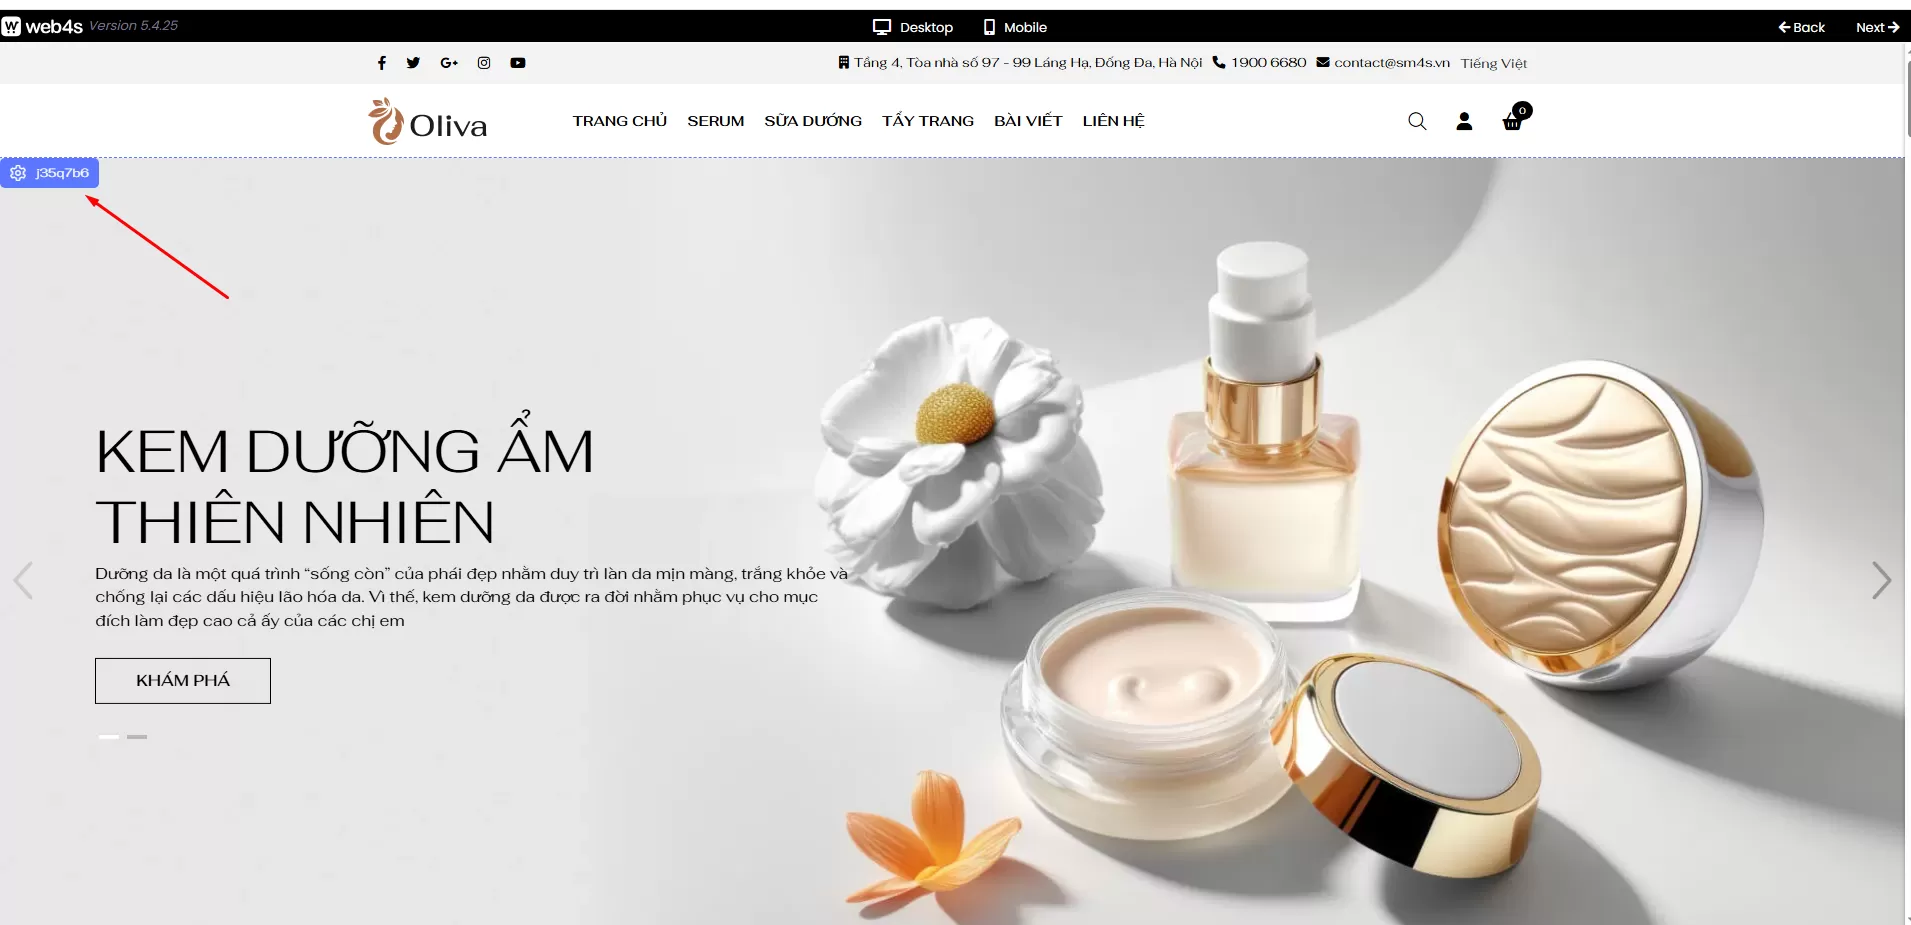Open the shopping cart basket
This screenshot has width=1911, height=925.
click(1513, 121)
